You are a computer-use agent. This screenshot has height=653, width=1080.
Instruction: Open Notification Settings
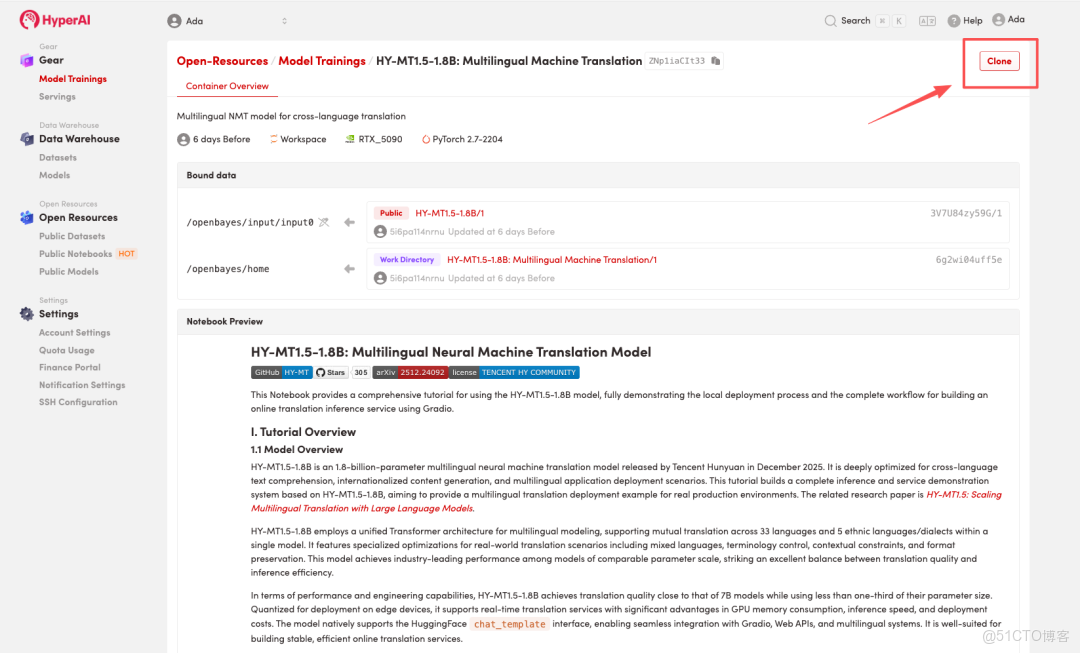pos(82,384)
